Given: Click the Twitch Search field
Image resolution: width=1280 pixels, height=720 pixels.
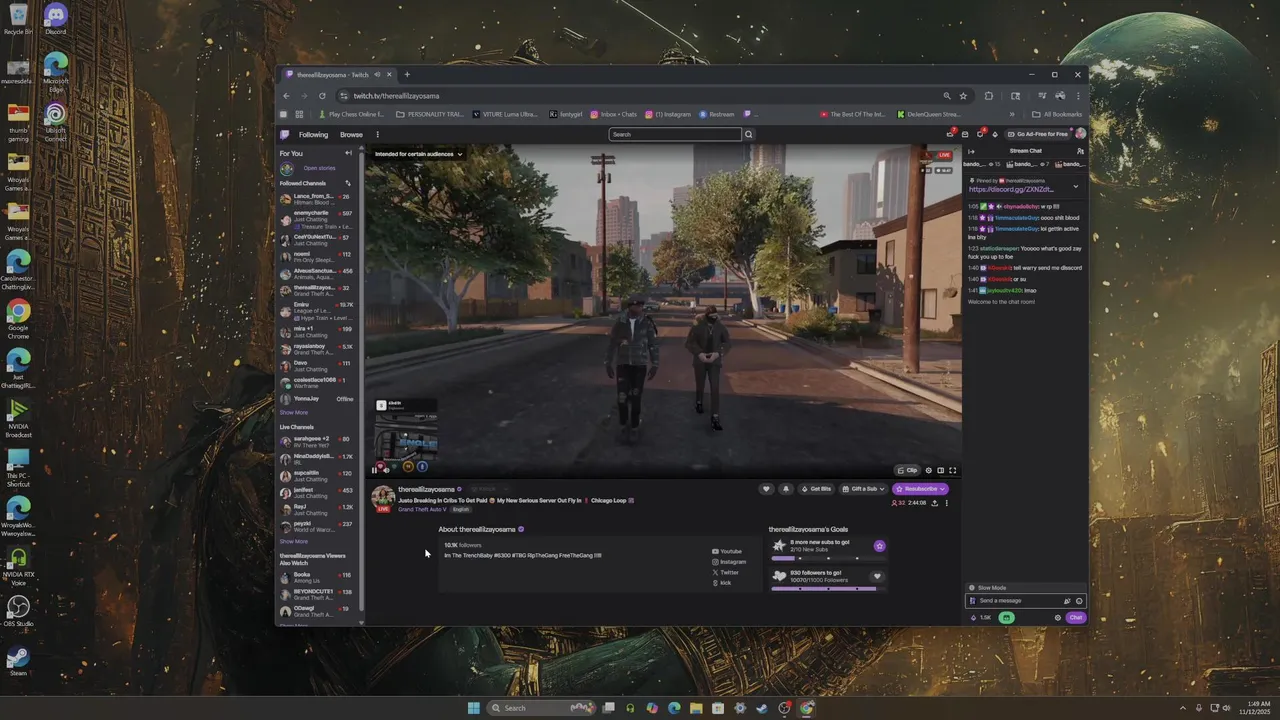Looking at the screenshot, I should 676,134.
